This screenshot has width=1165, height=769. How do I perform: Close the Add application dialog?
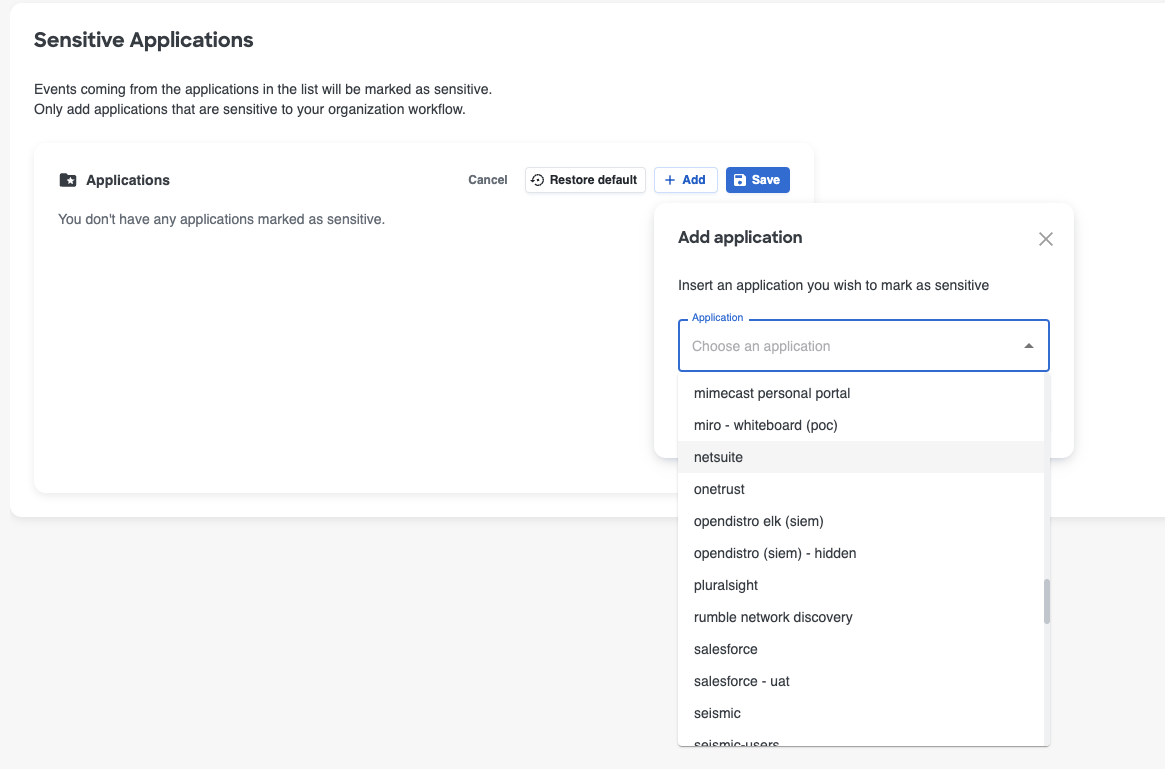[1045, 239]
